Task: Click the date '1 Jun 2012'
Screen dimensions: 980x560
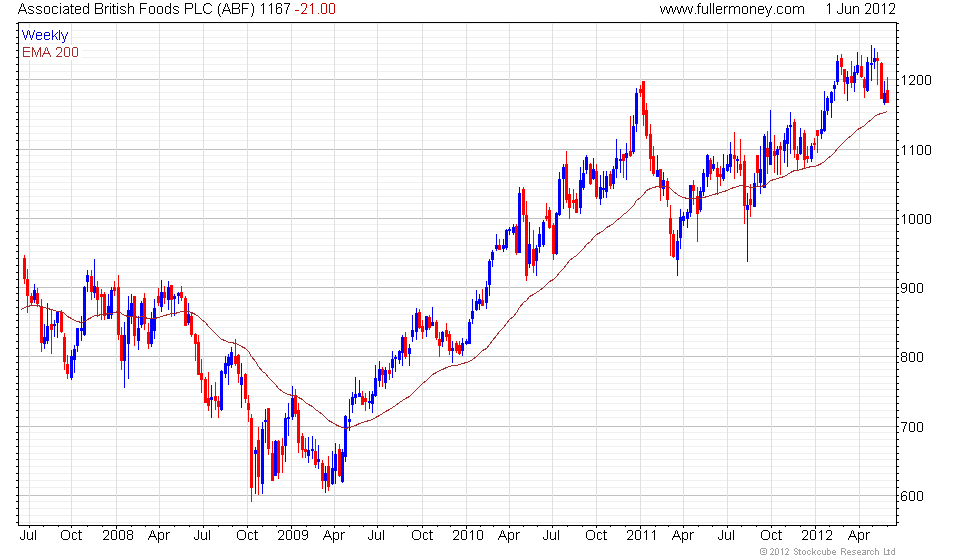Action: coord(861,9)
